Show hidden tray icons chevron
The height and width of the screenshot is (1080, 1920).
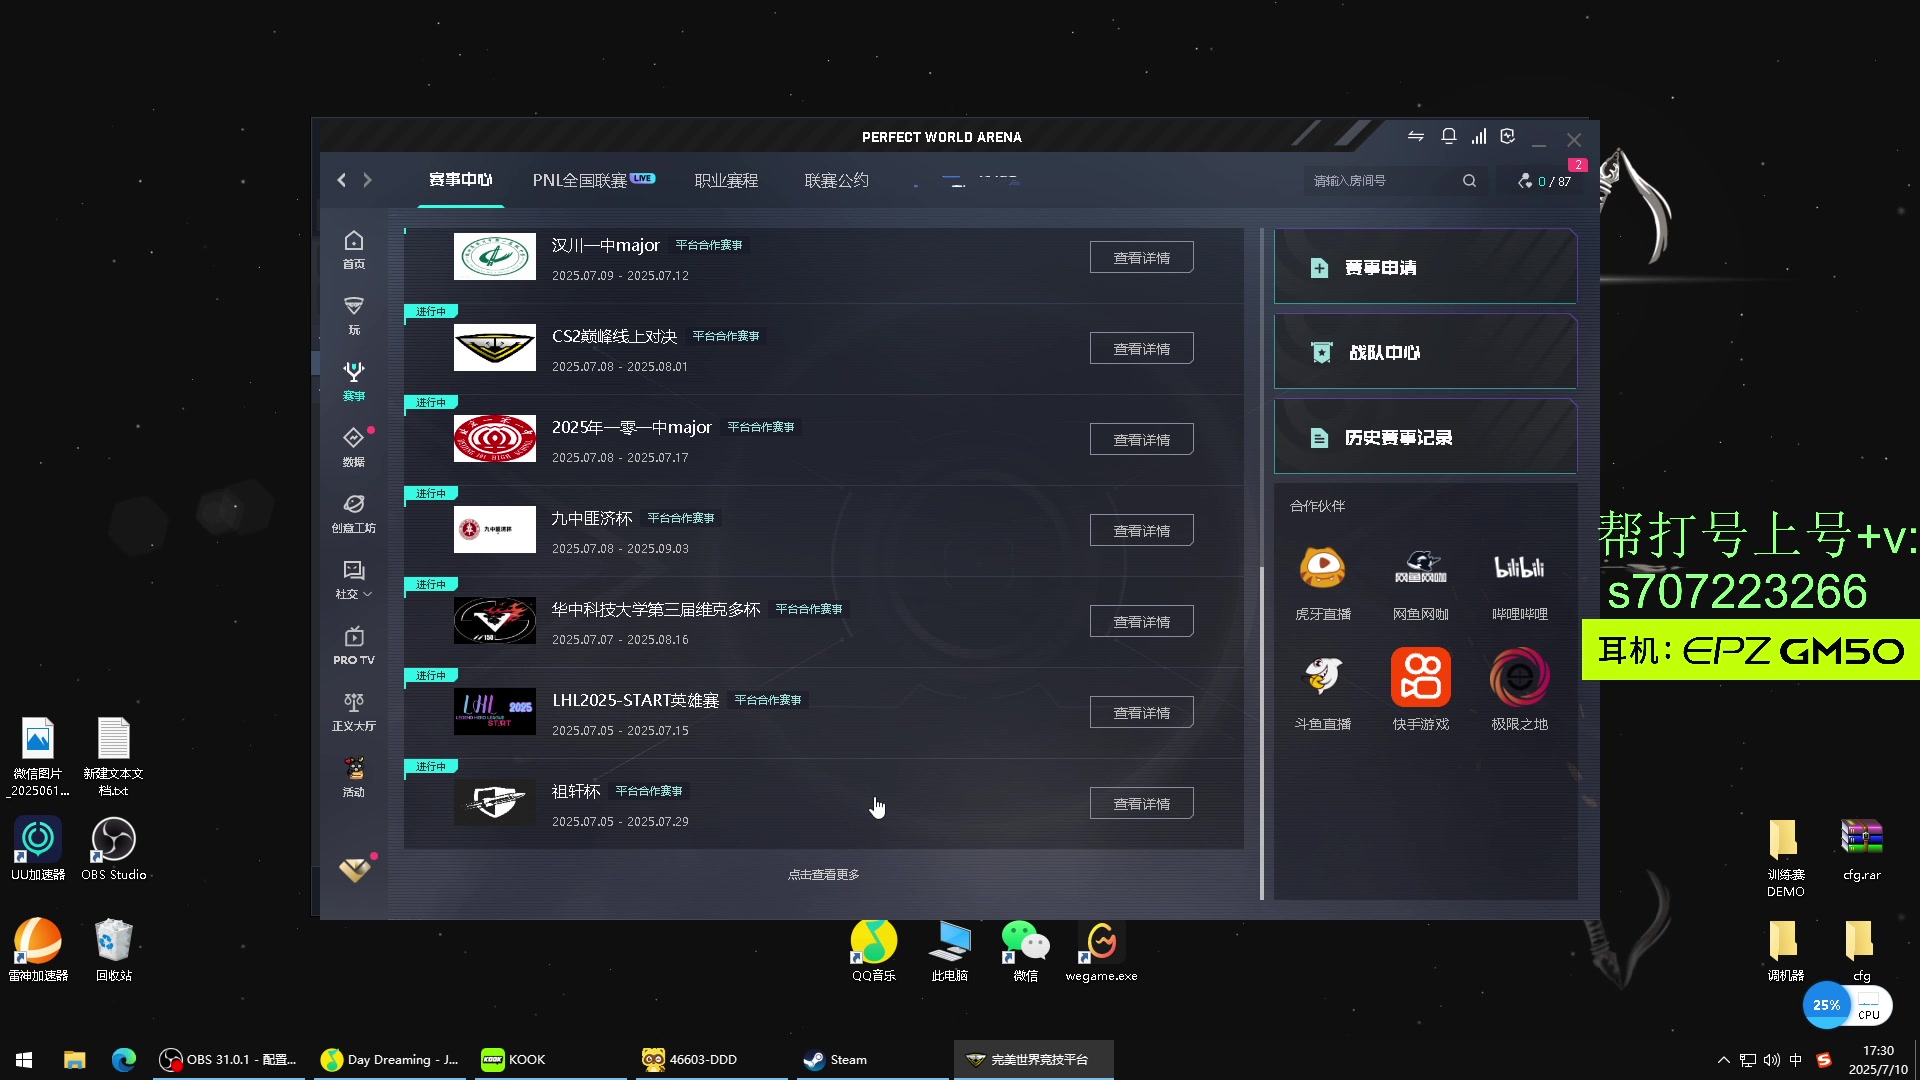1723,1060
